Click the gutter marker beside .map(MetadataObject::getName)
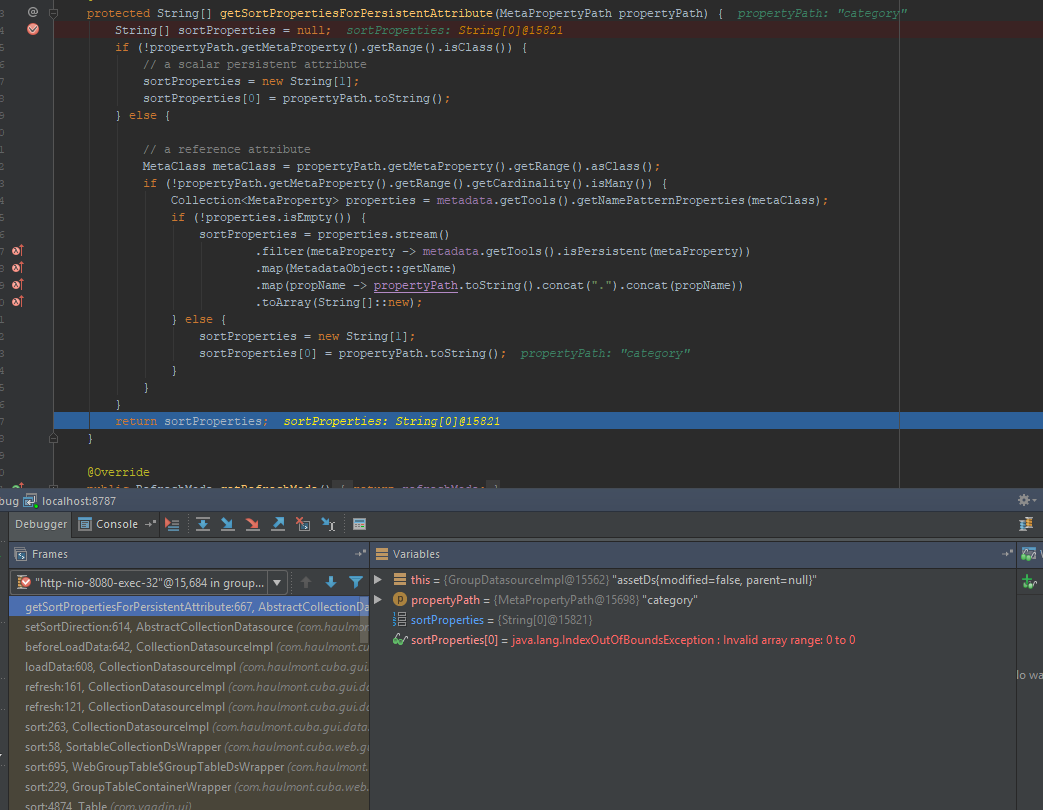Screen dimensions: 1043x810 click(x=18, y=267)
